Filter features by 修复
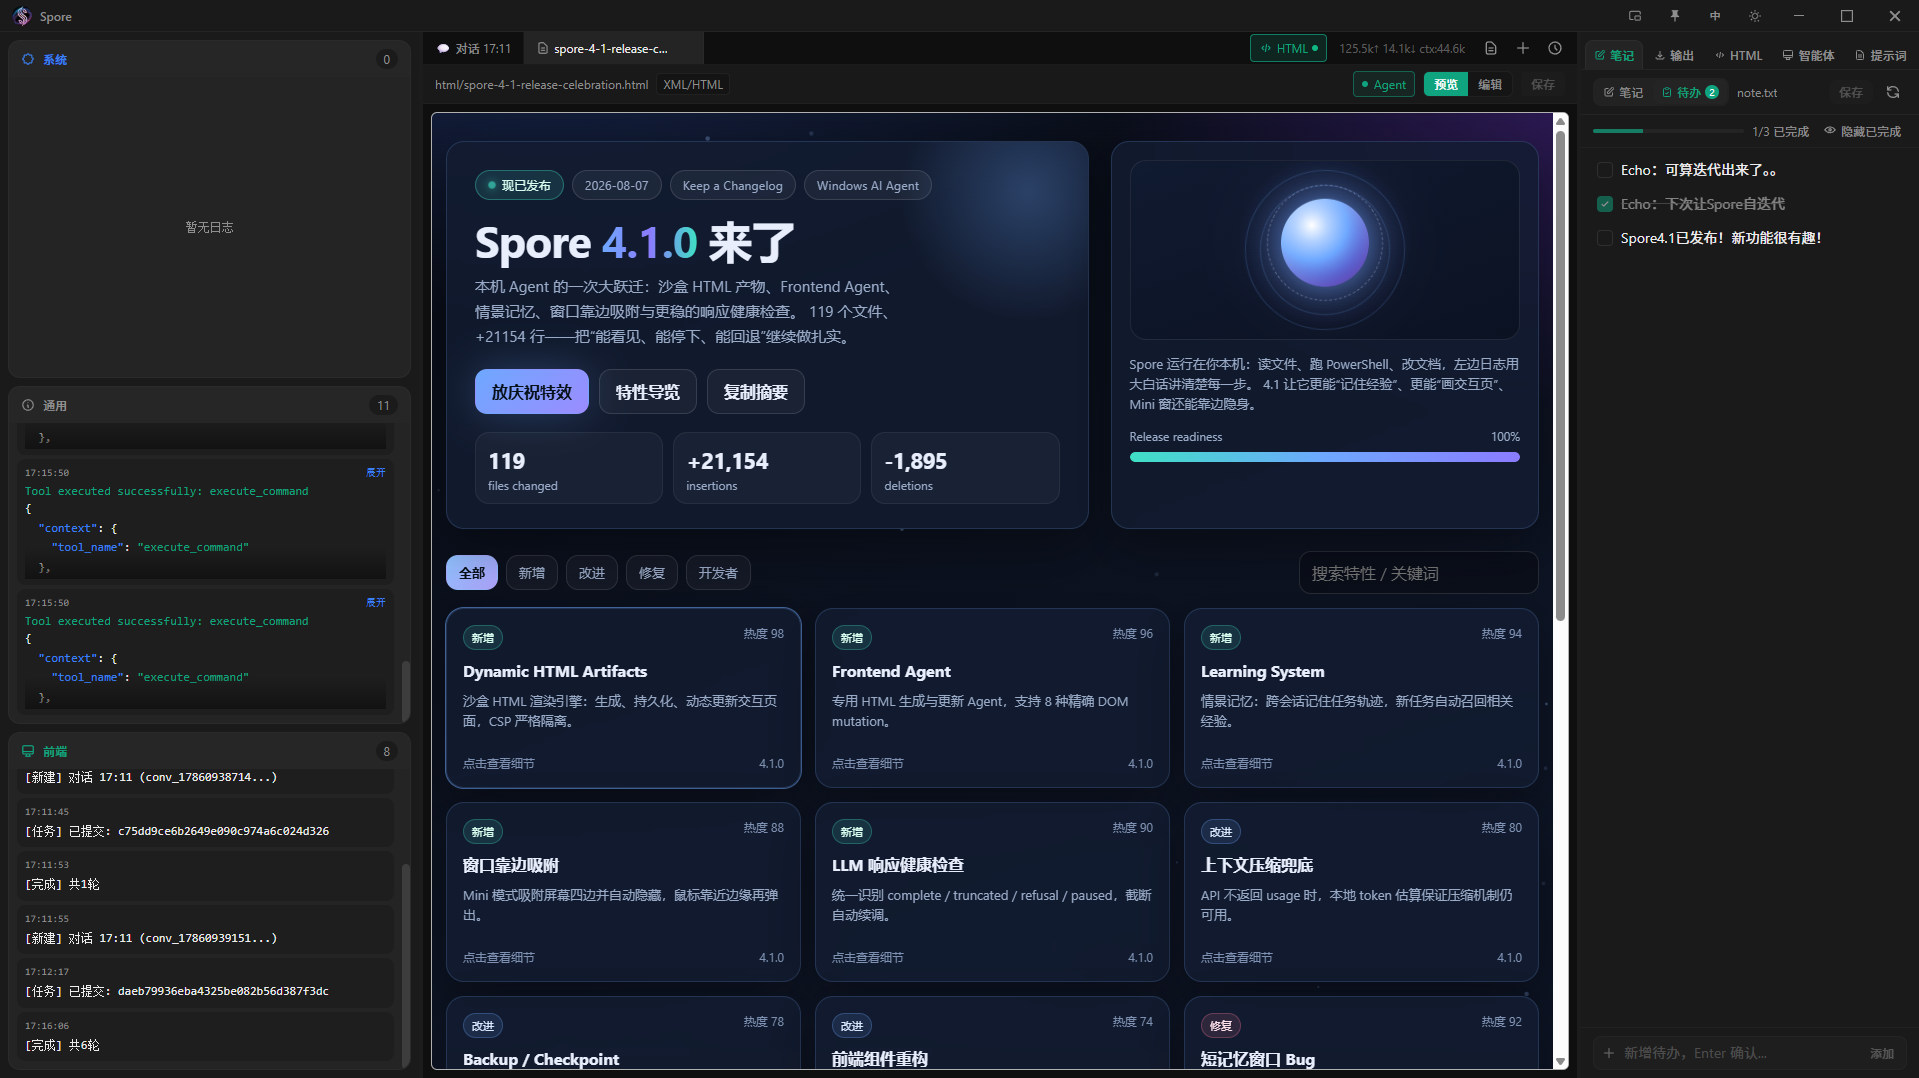This screenshot has width=1919, height=1078. 652,573
